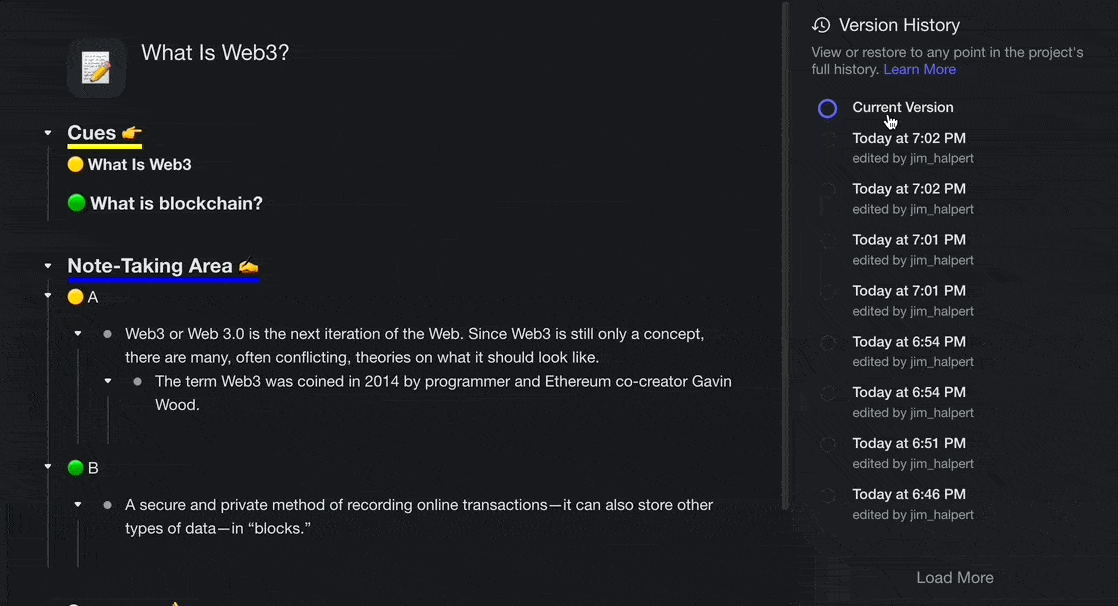Collapse the "Web3 or Web 3.0" bullet
1118x606 pixels.
coord(78,333)
